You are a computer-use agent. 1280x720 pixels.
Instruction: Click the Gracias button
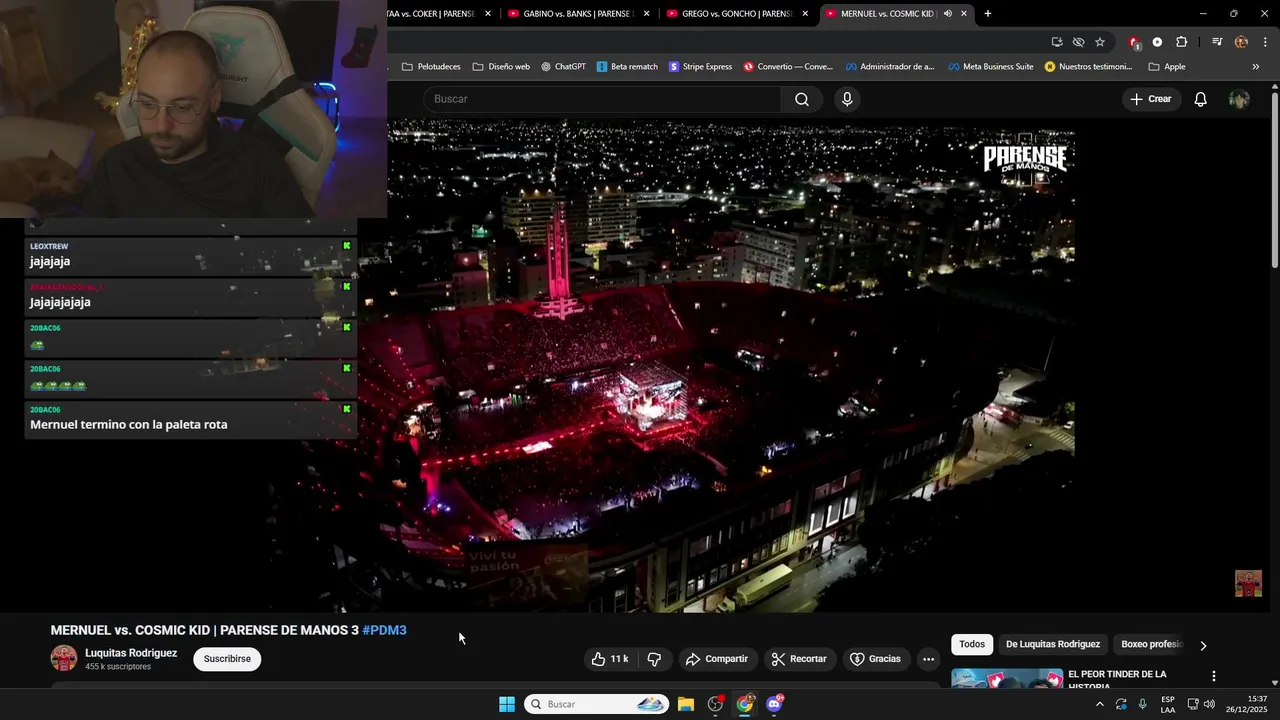875,659
